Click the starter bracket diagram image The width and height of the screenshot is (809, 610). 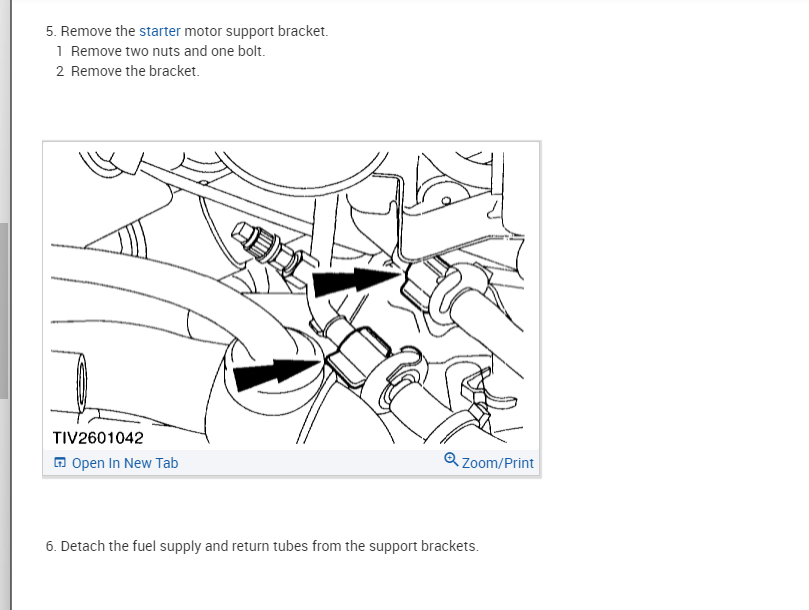pyautogui.click(x=292, y=297)
